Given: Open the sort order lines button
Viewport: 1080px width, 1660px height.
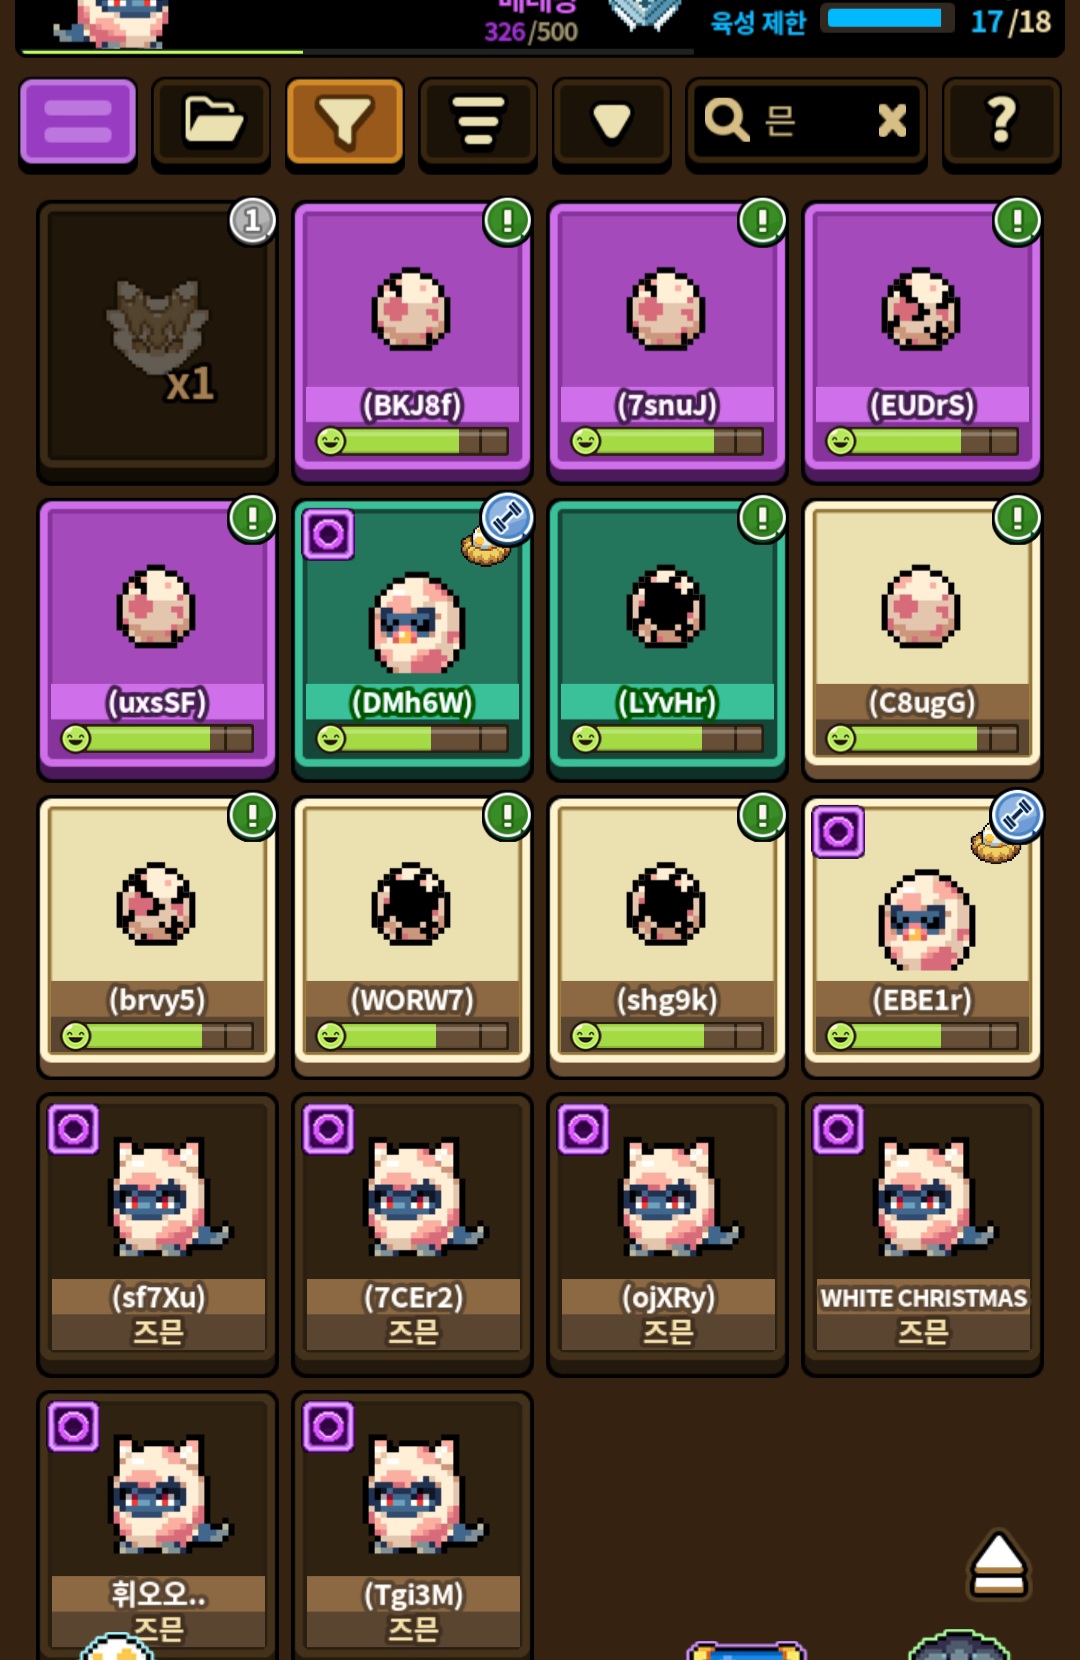Looking at the screenshot, I should click(x=479, y=121).
